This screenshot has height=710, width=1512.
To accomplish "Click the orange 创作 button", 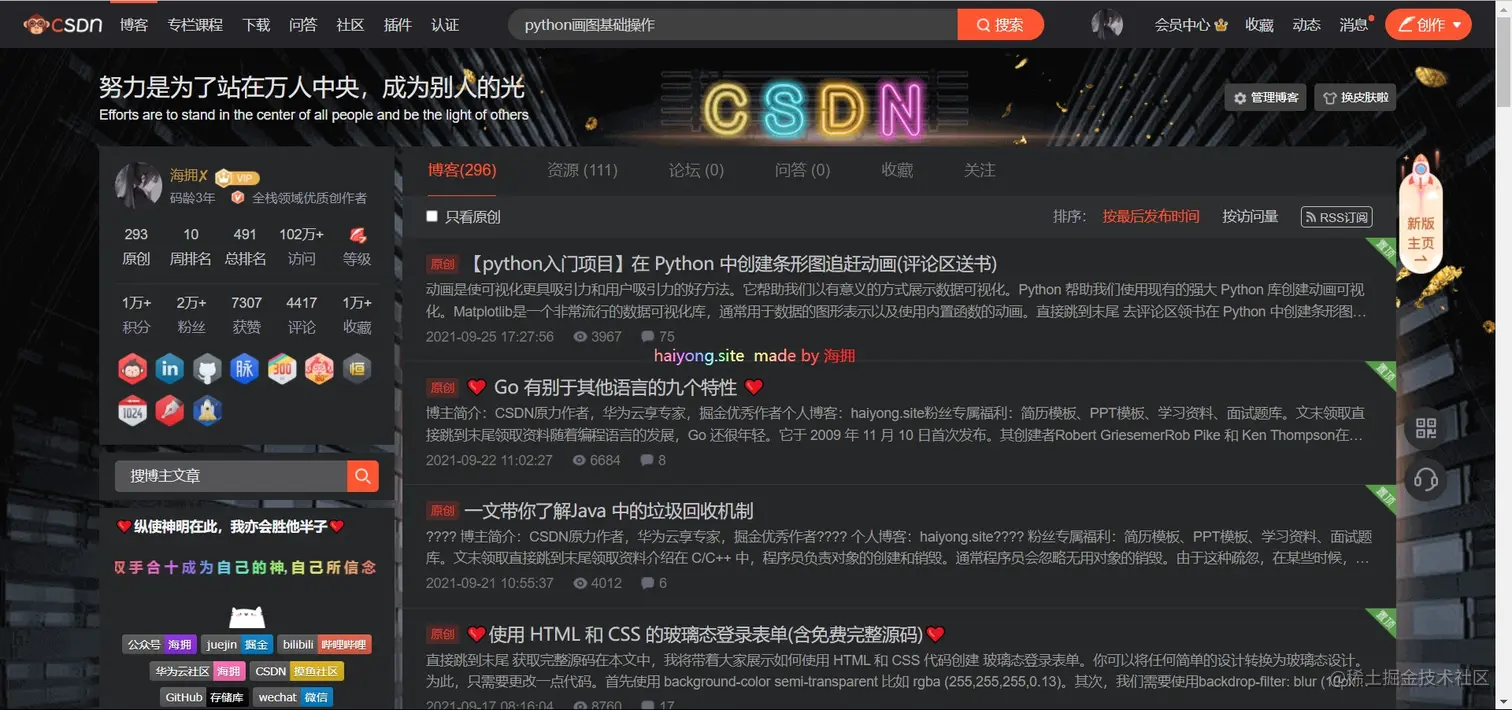I will (1428, 24).
